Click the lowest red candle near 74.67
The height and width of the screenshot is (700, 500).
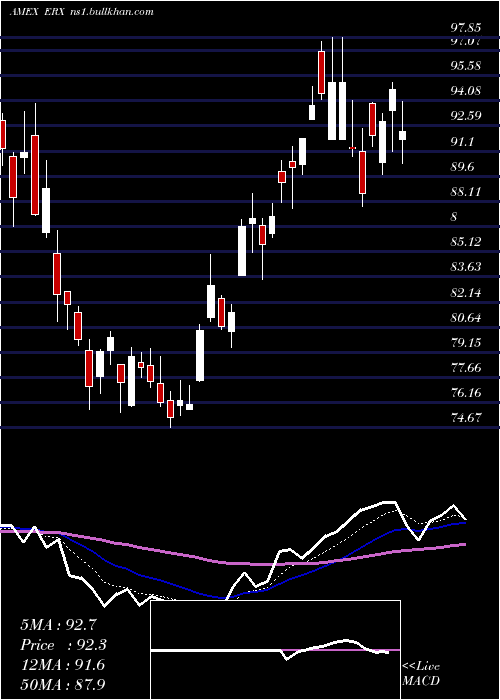(x=170, y=409)
